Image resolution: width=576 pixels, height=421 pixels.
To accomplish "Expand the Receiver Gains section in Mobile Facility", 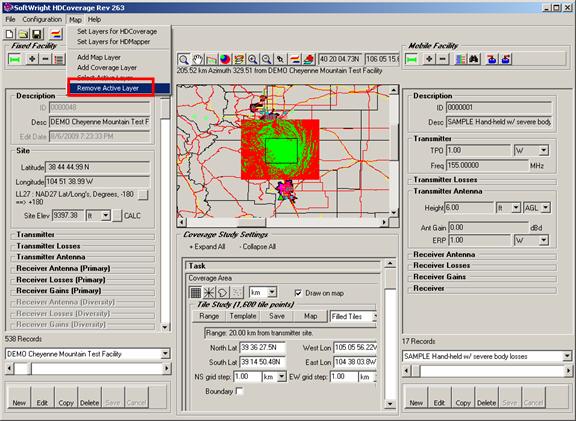I will 439,277.
